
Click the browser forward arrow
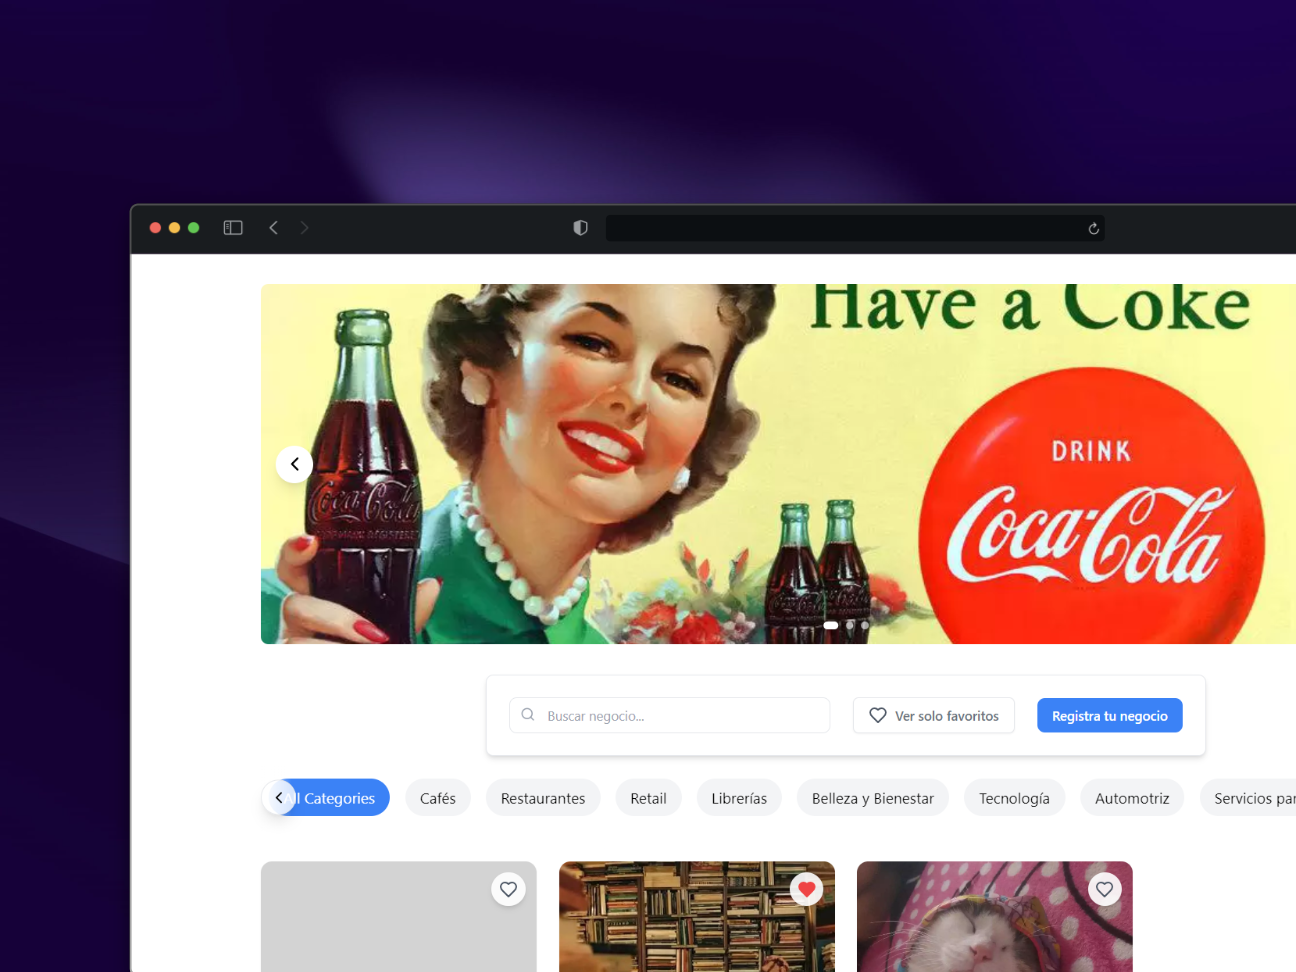(x=304, y=228)
